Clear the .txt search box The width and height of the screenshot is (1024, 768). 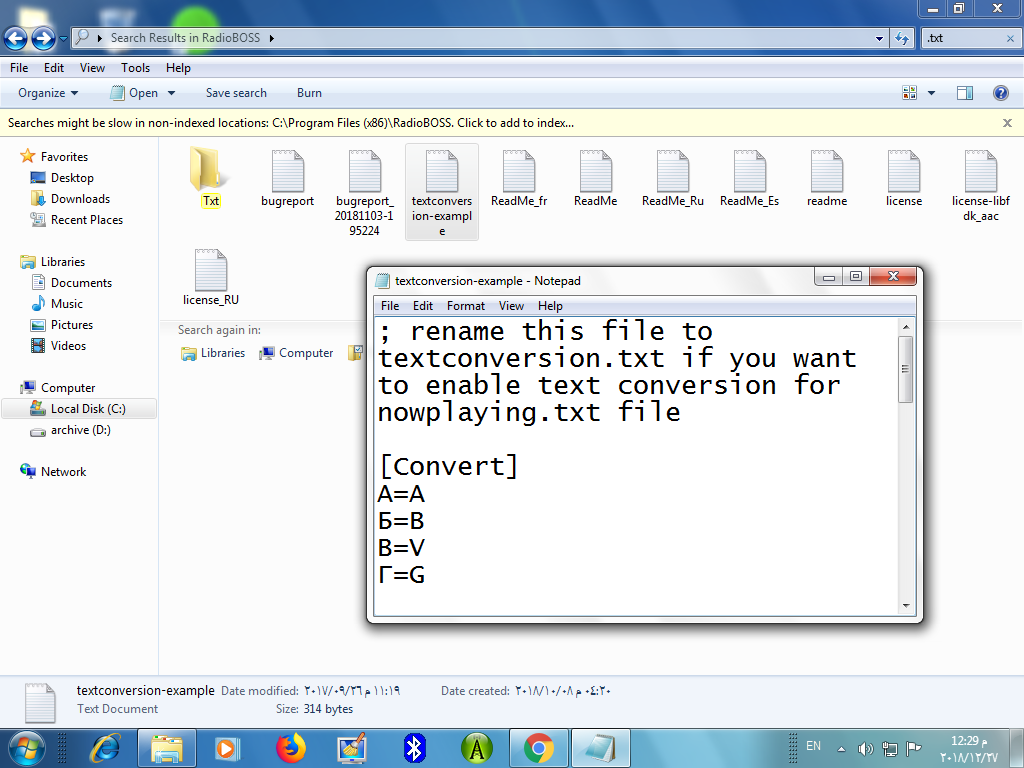[1010, 39]
